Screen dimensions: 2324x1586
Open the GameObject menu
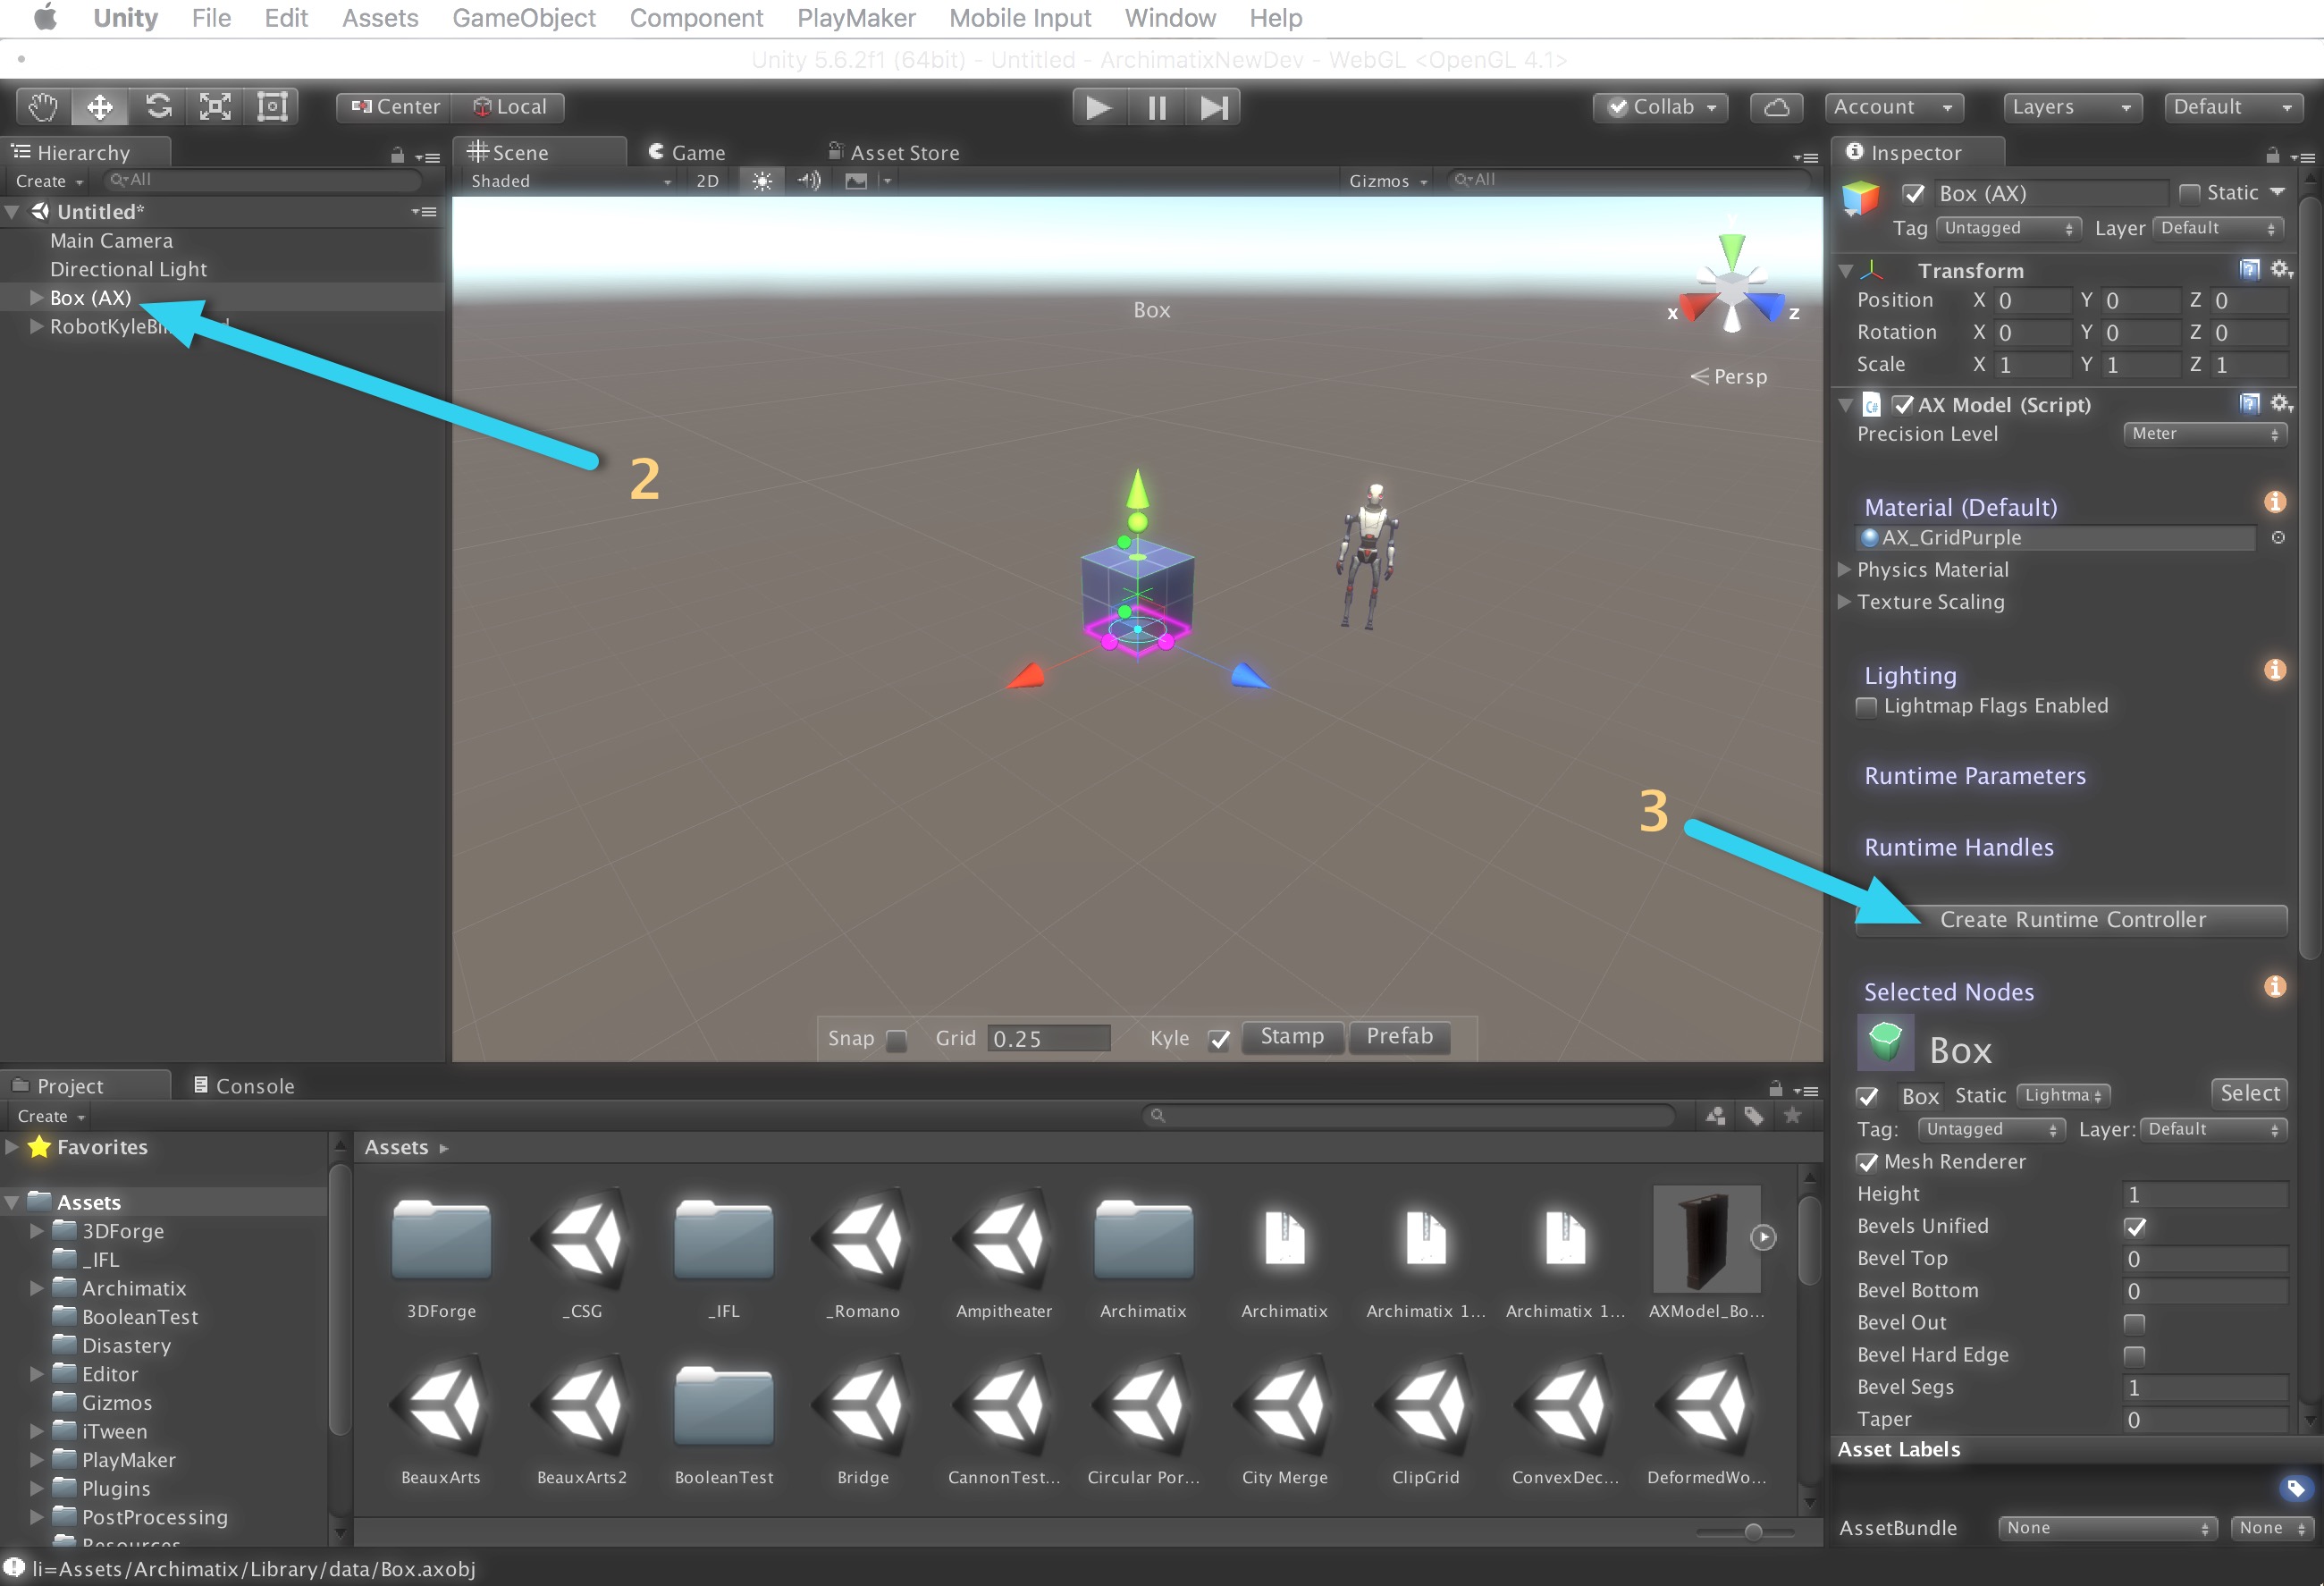524,18
